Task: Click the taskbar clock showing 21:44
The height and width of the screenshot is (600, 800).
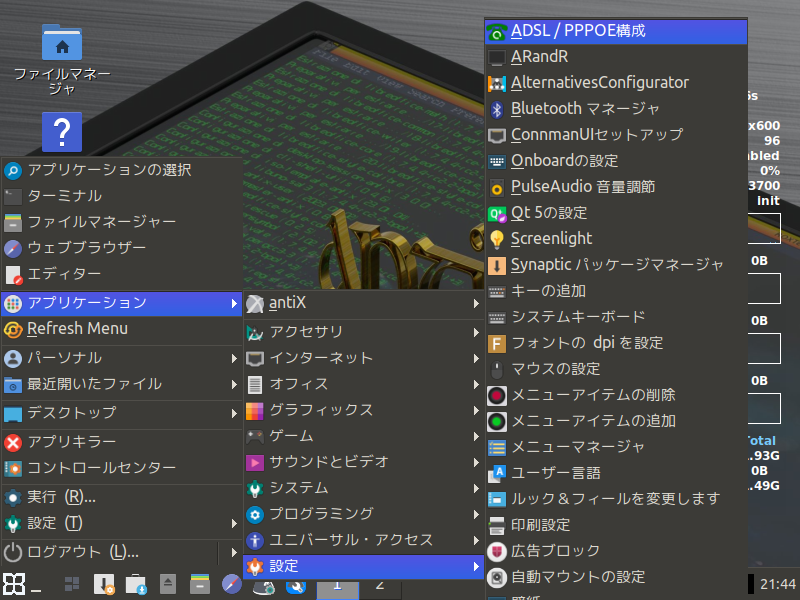Action: point(777,584)
